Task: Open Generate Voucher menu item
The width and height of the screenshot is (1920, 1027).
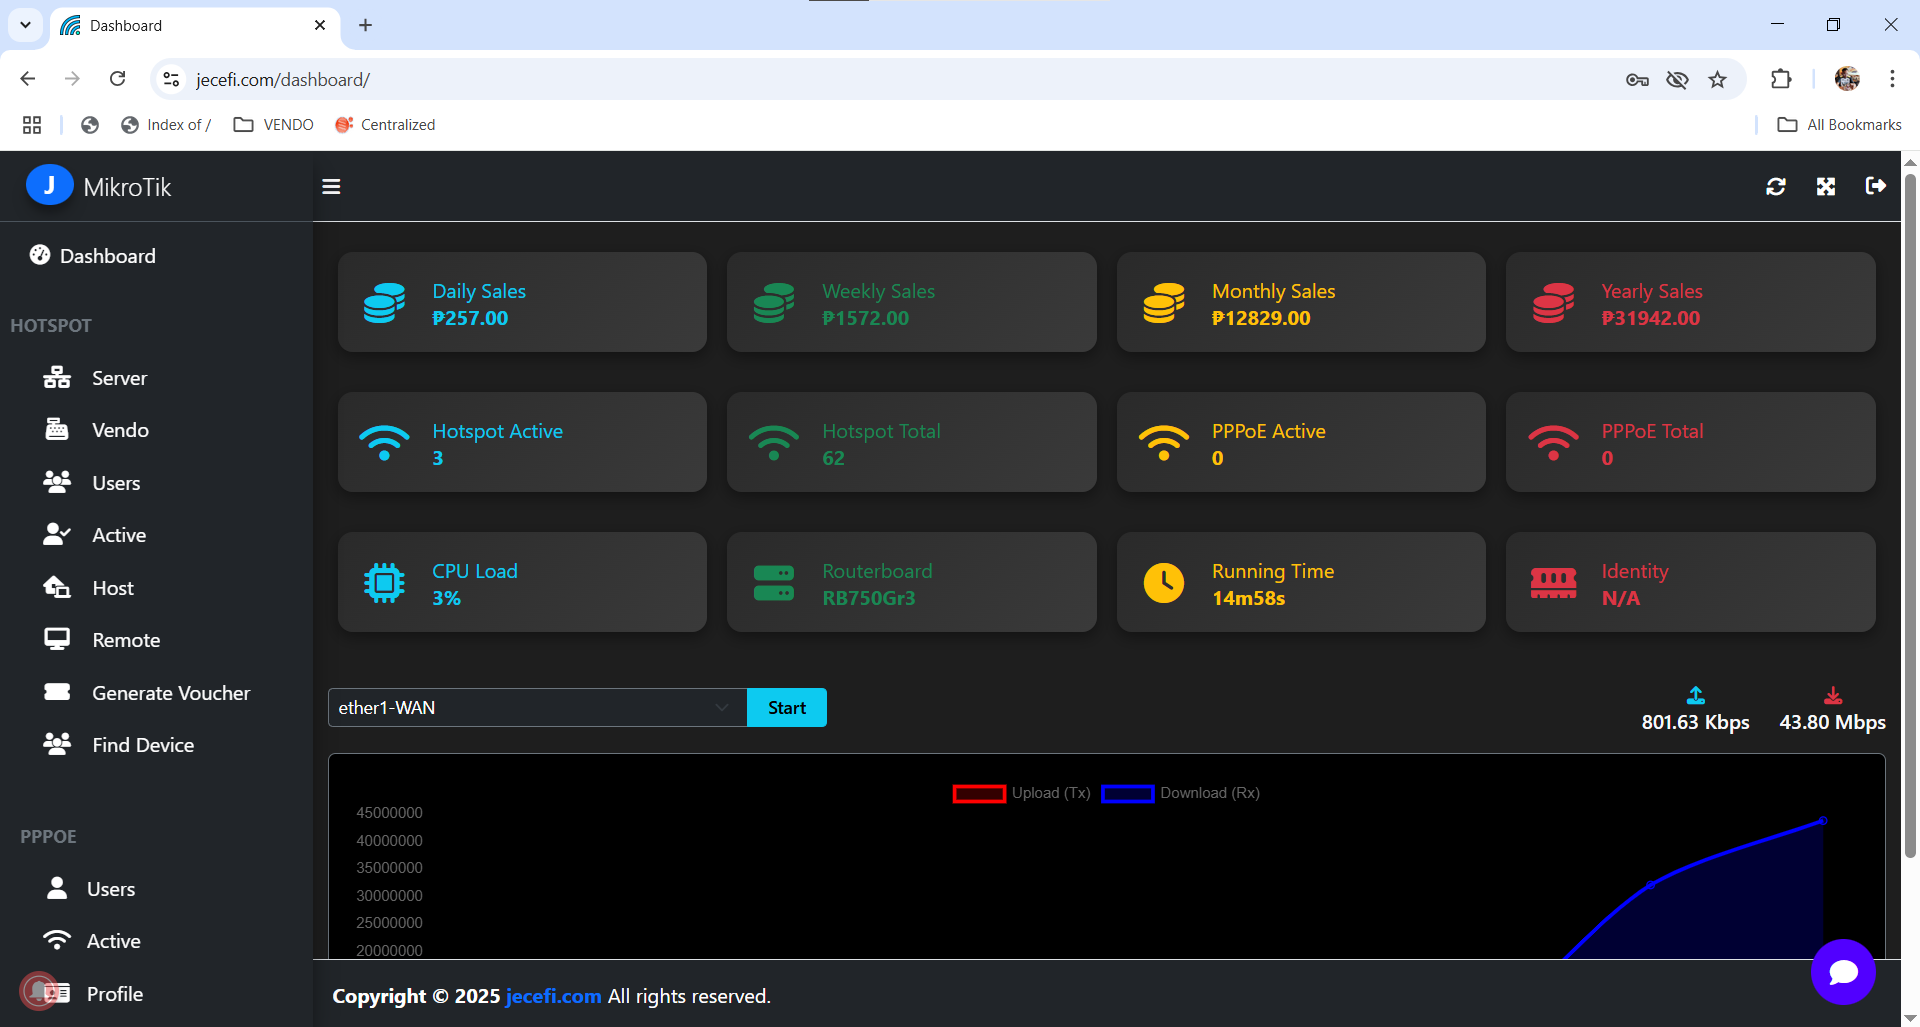Action: point(147,693)
